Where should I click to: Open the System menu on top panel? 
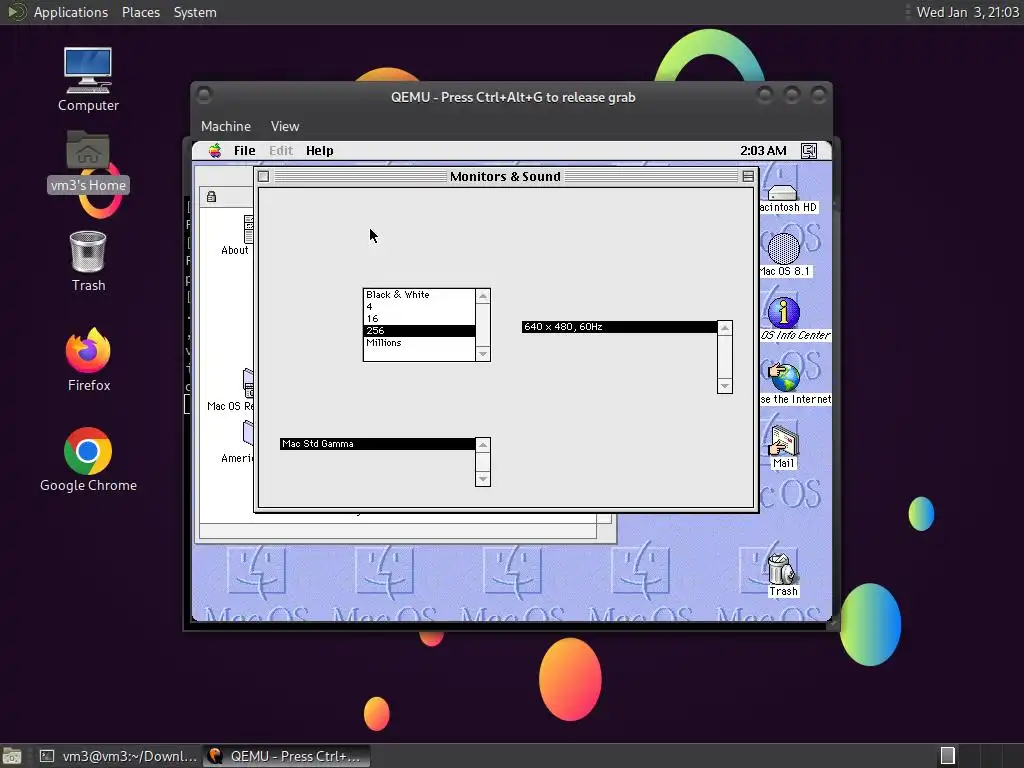195,12
